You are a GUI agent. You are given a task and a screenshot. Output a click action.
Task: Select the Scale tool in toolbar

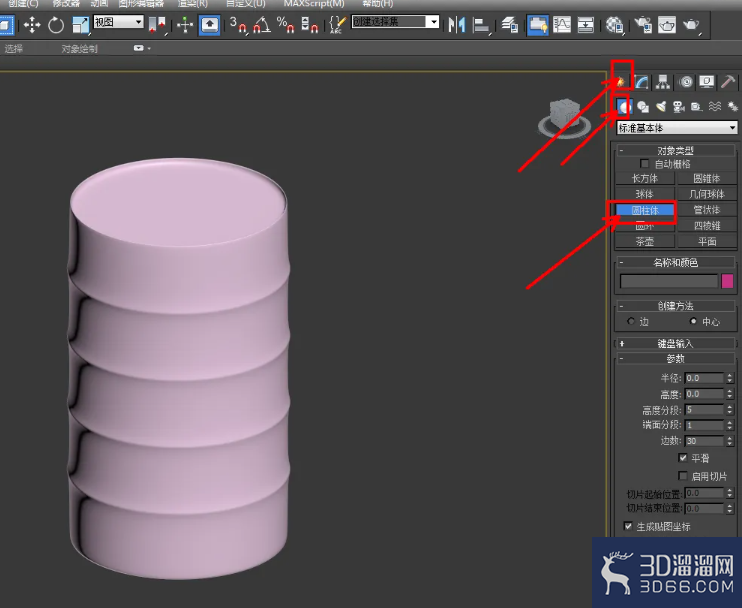point(80,25)
